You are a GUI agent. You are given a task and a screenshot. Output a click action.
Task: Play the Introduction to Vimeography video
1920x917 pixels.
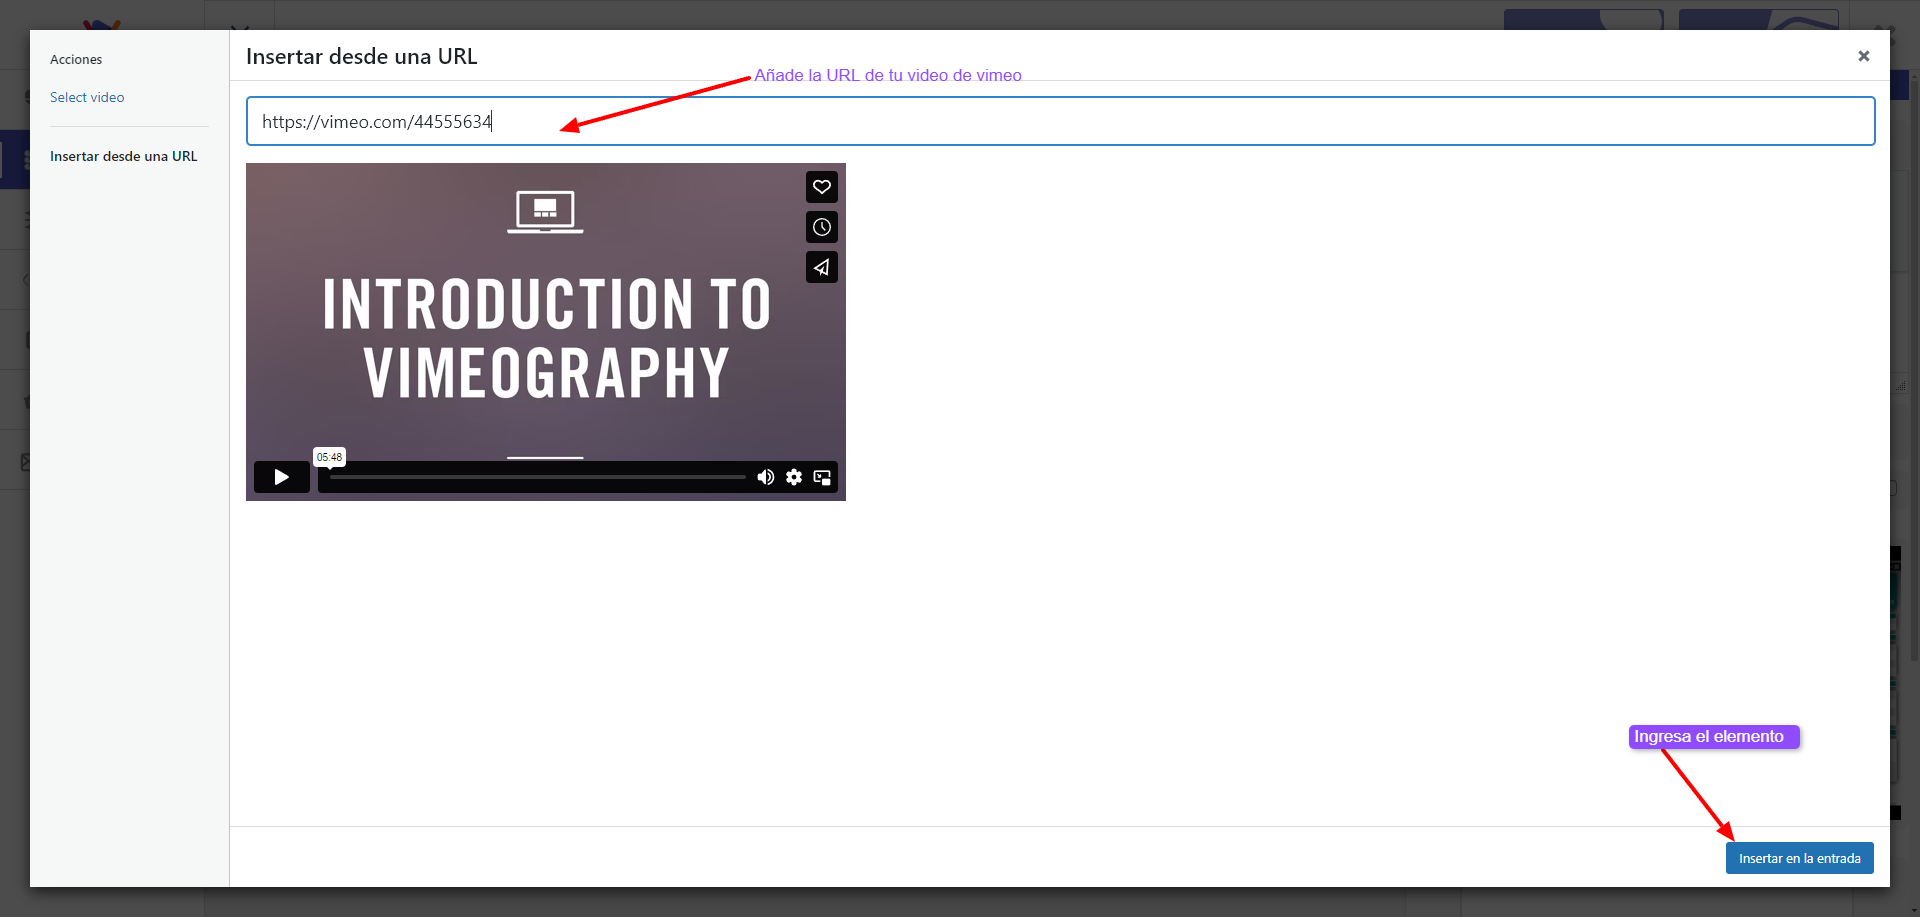(x=281, y=477)
